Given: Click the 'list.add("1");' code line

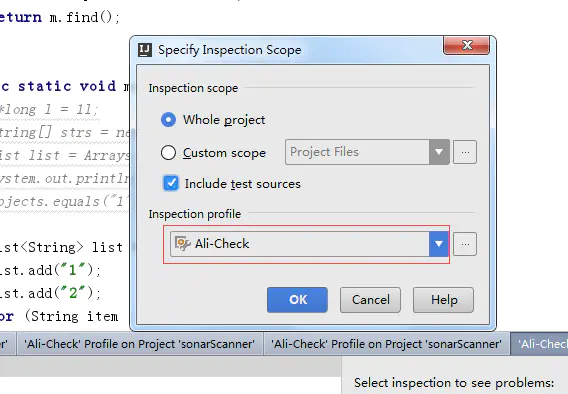Looking at the screenshot, I should 50,270.
